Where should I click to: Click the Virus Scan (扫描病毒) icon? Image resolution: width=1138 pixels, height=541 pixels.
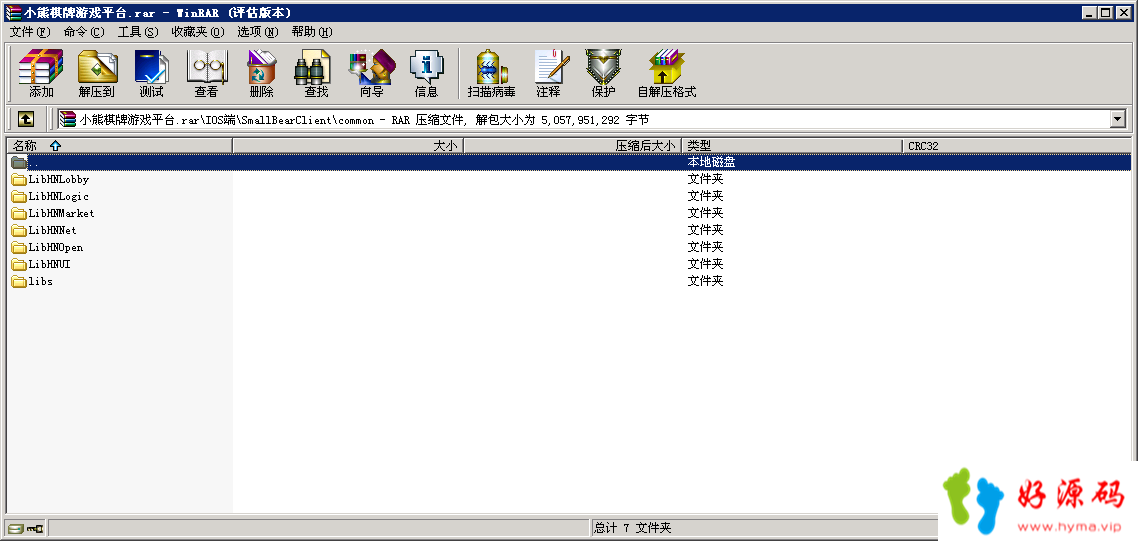(491, 73)
